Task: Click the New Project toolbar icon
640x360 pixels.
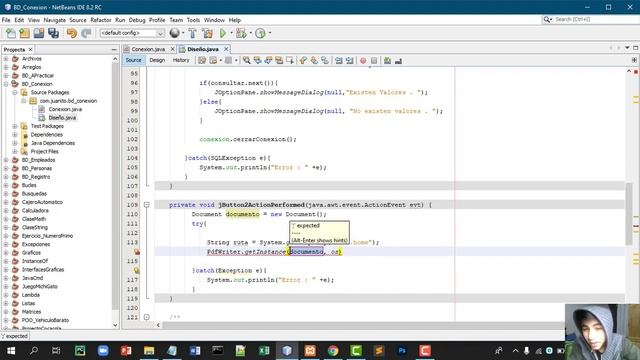Action: coord(24,33)
